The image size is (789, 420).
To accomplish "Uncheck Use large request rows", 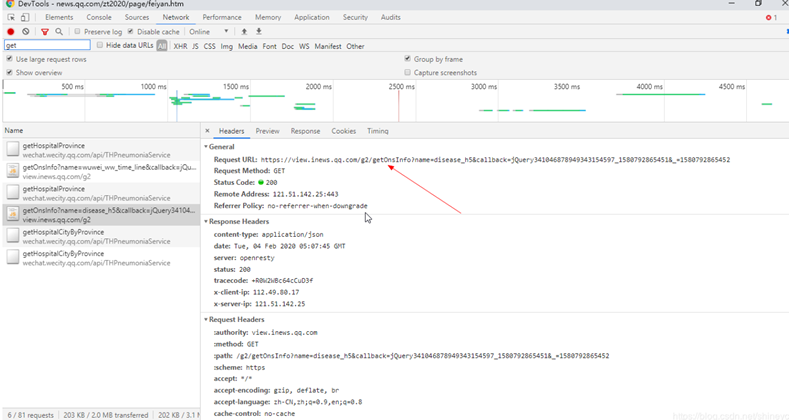I will (x=9, y=59).
